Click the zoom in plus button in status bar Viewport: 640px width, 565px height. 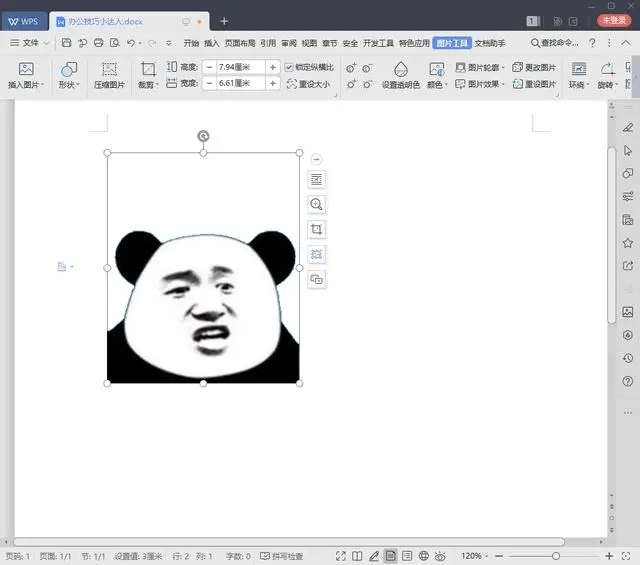[x=609, y=556]
